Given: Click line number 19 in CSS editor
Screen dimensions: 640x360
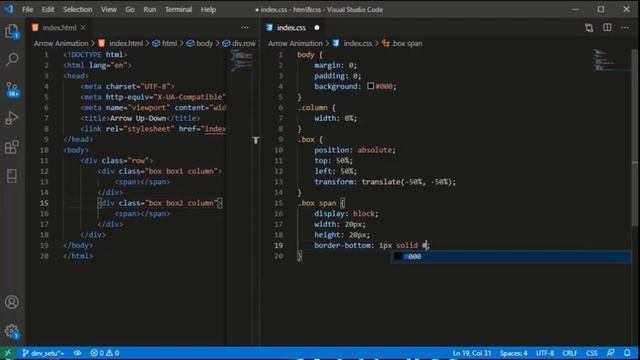Looking at the screenshot, I should coord(278,245).
